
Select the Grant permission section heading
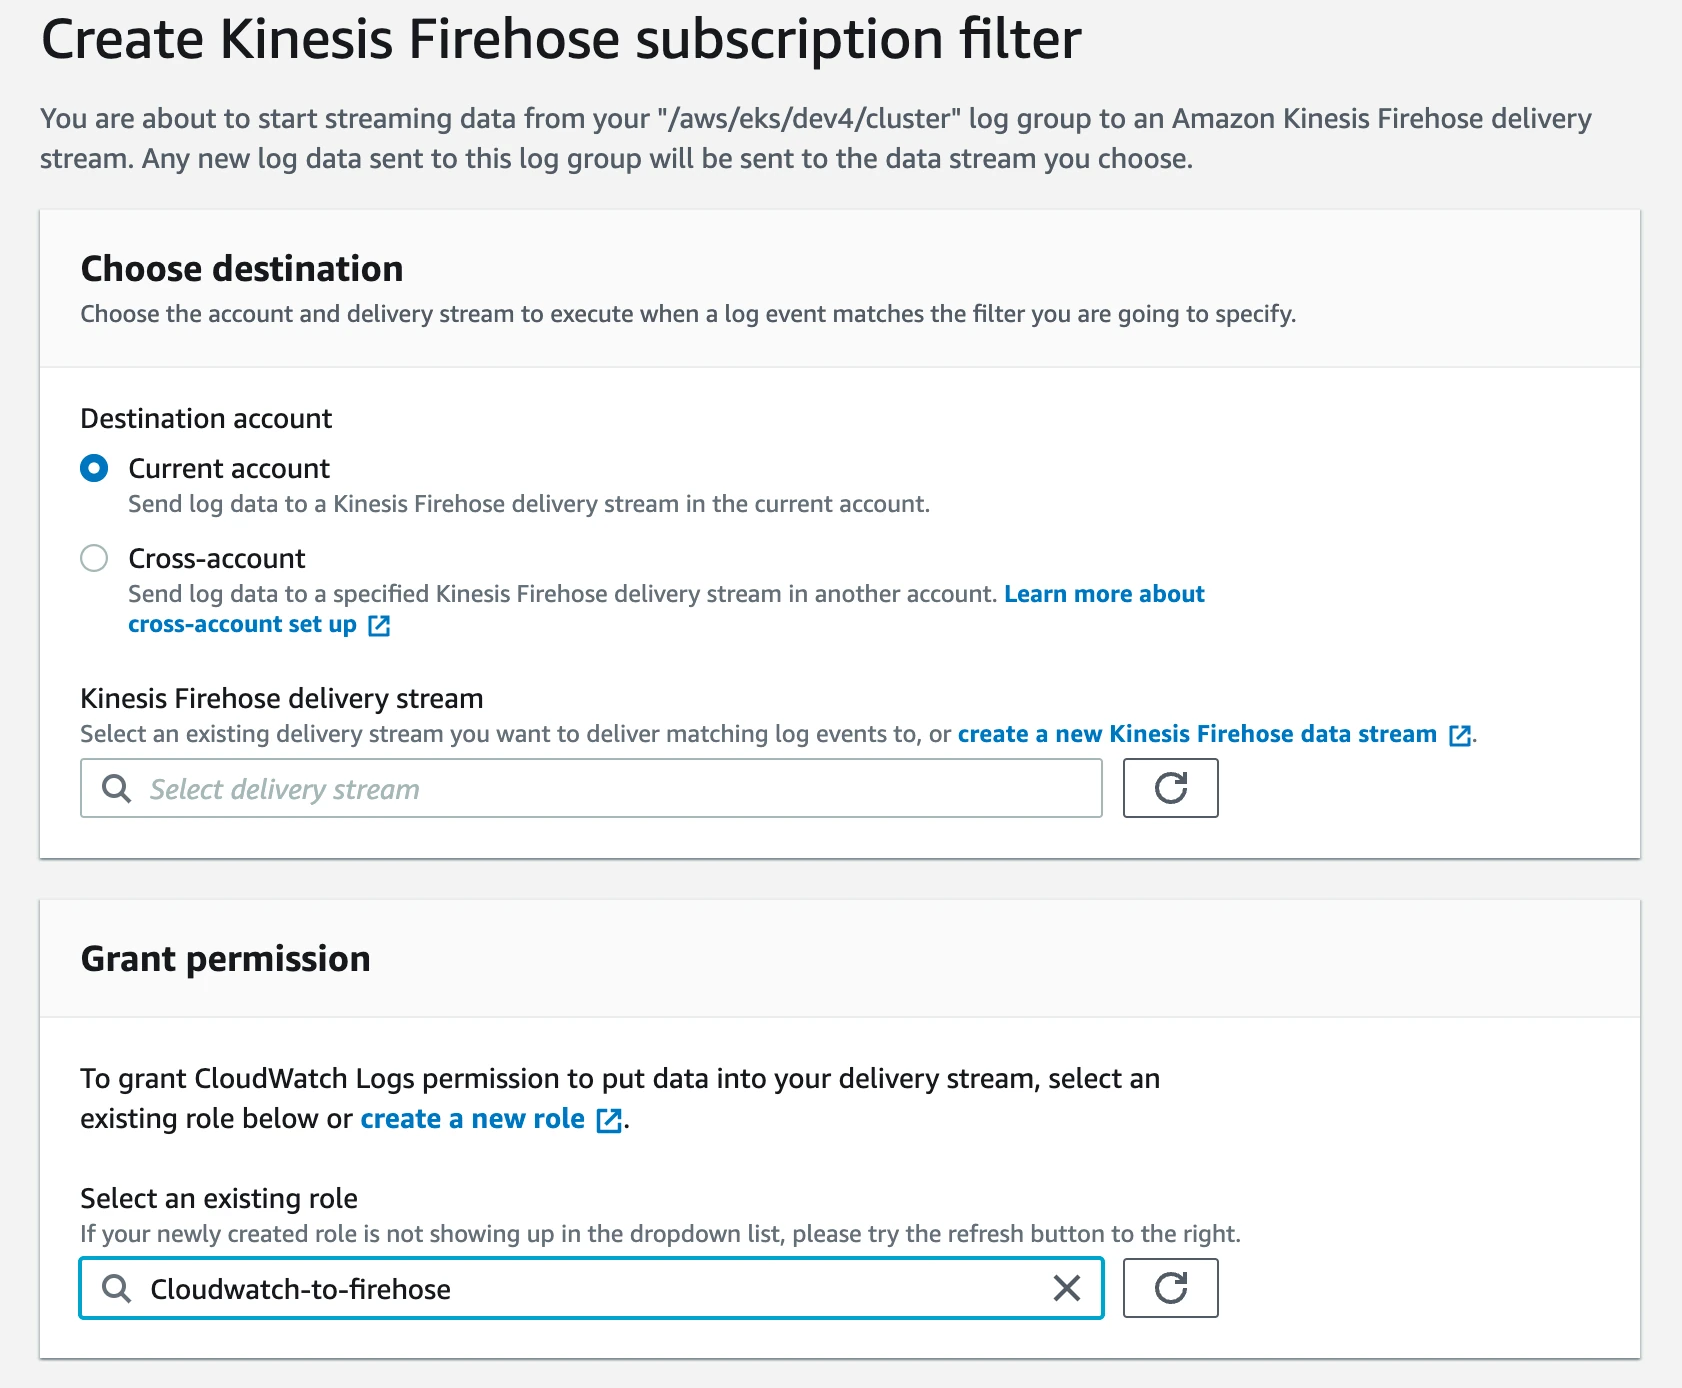point(225,958)
